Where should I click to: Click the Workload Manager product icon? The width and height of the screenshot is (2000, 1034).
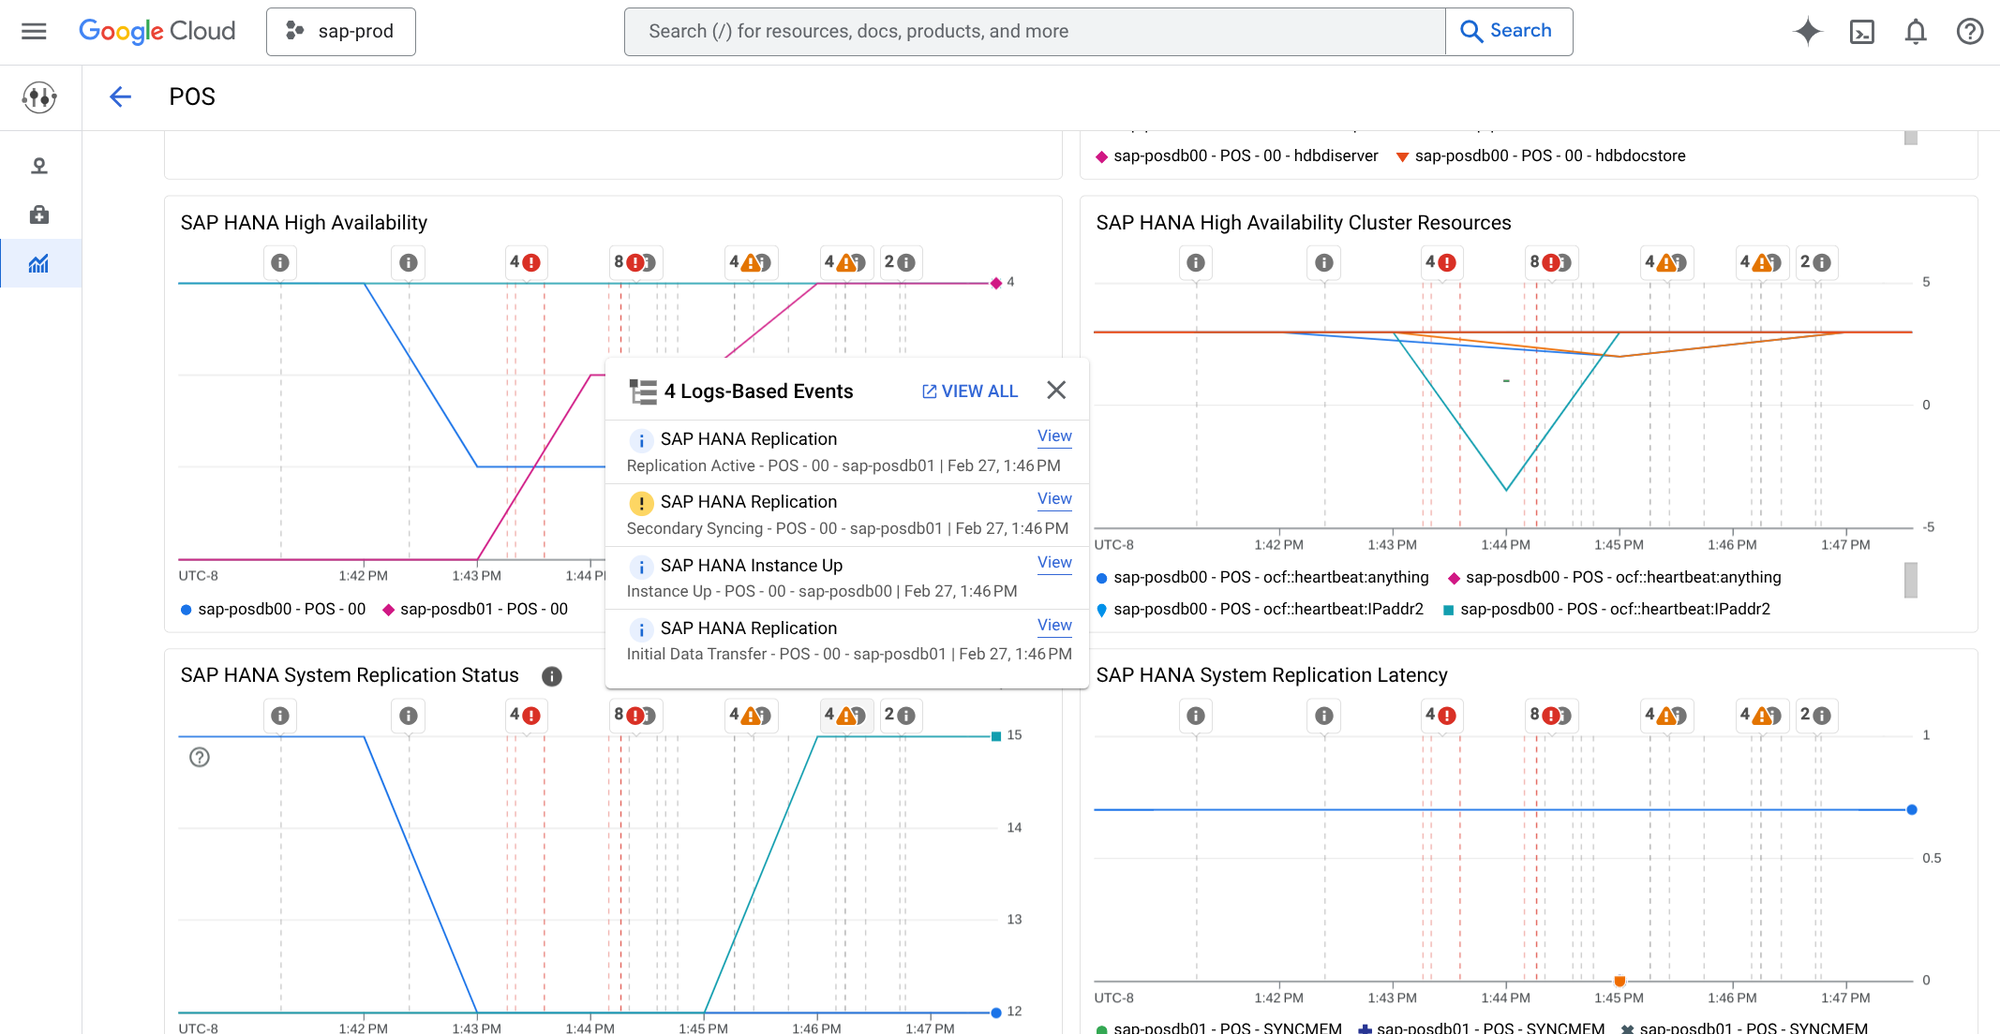(x=40, y=97)
